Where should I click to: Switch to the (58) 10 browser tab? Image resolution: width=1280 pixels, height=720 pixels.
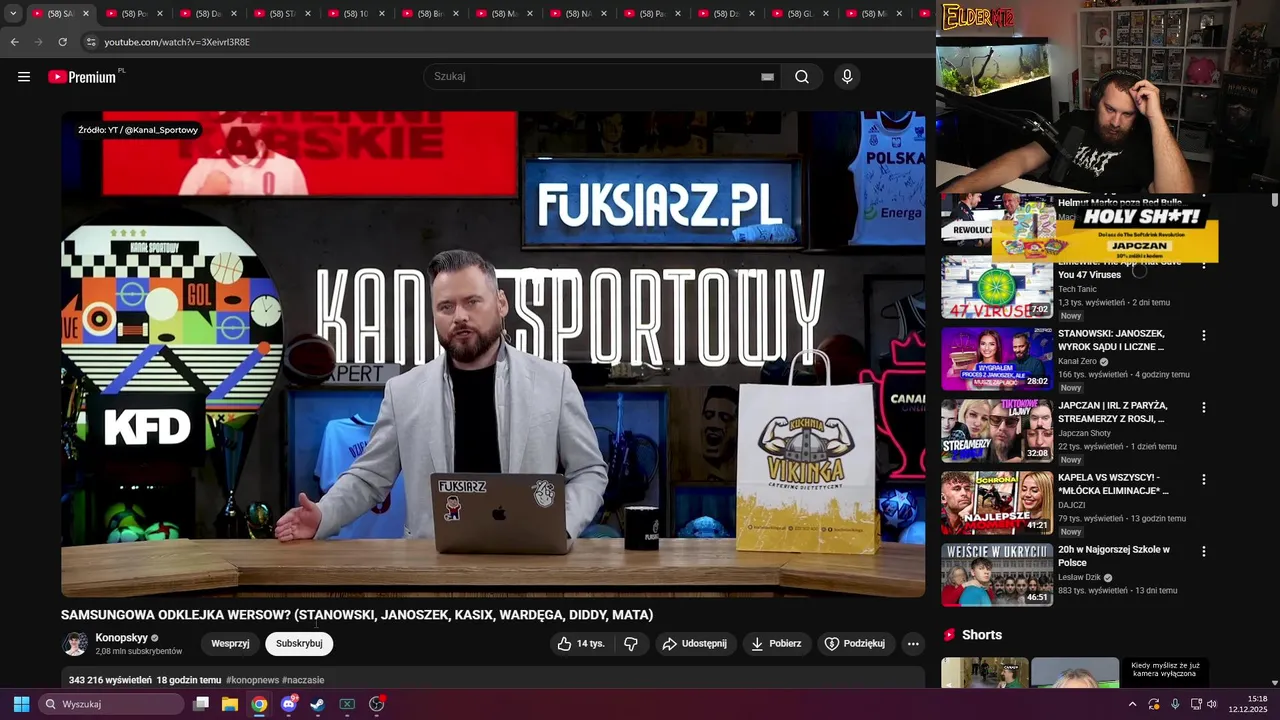(x=356, y=14)
